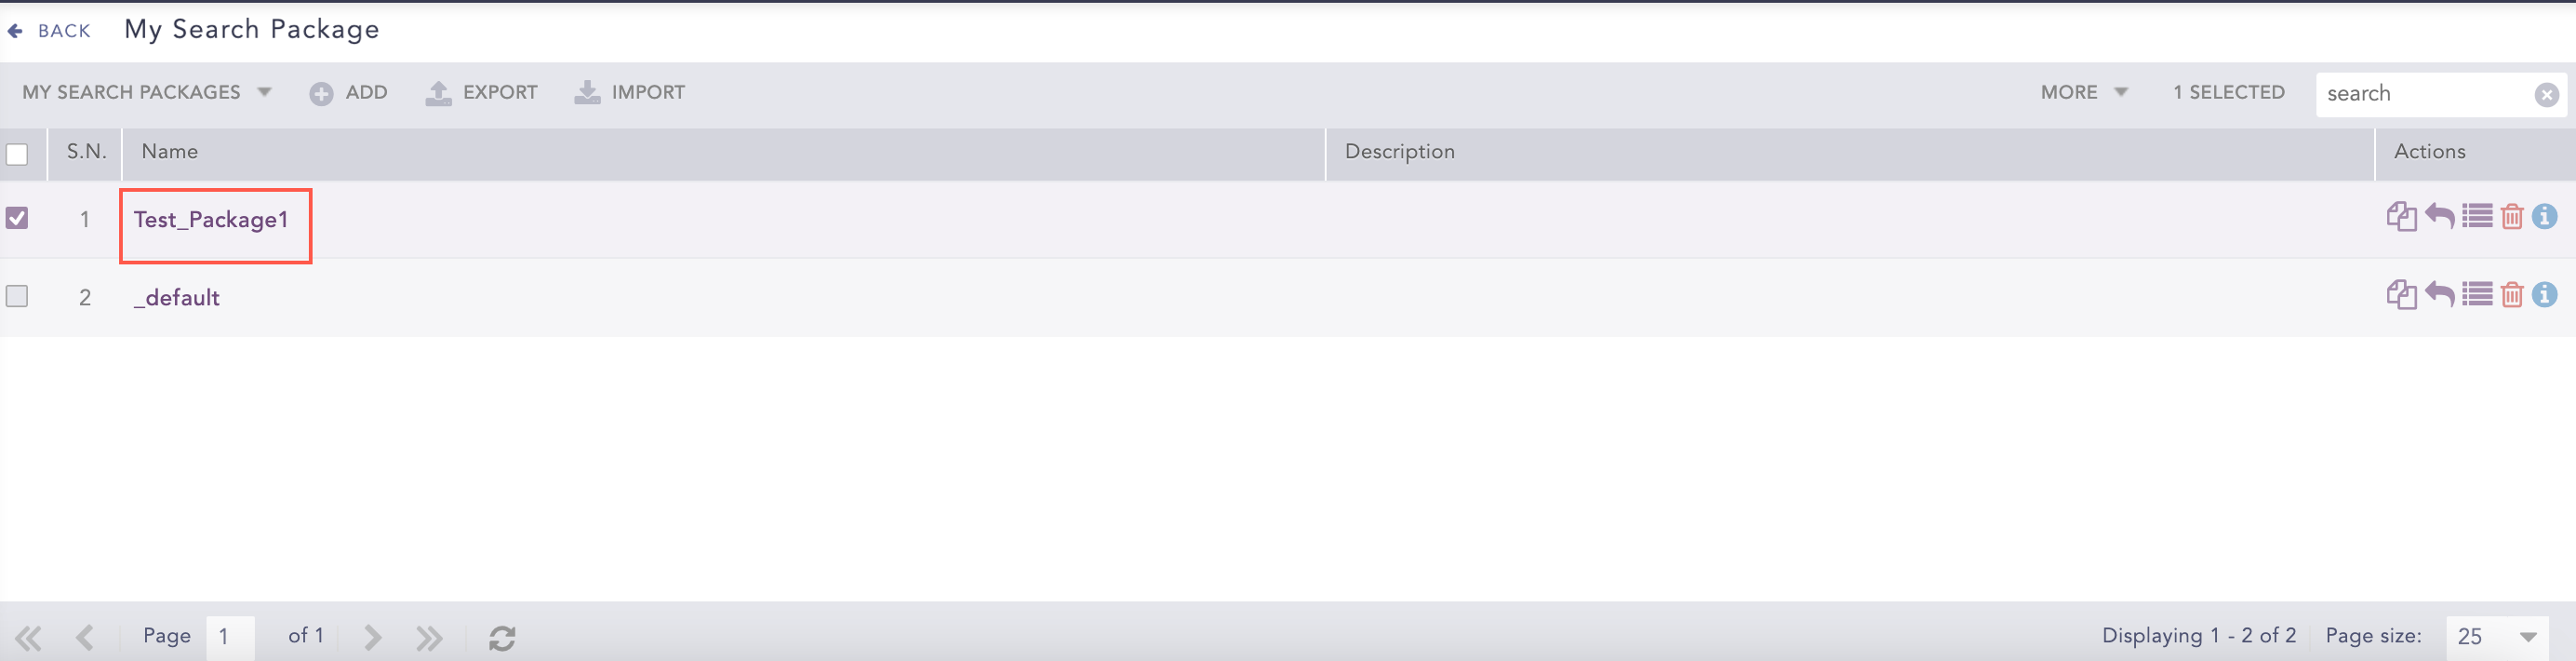The height and width of the screenshot is (661, 2576).
Task: Expand the My Search Packages dropdown
Action: coord(147,92)
